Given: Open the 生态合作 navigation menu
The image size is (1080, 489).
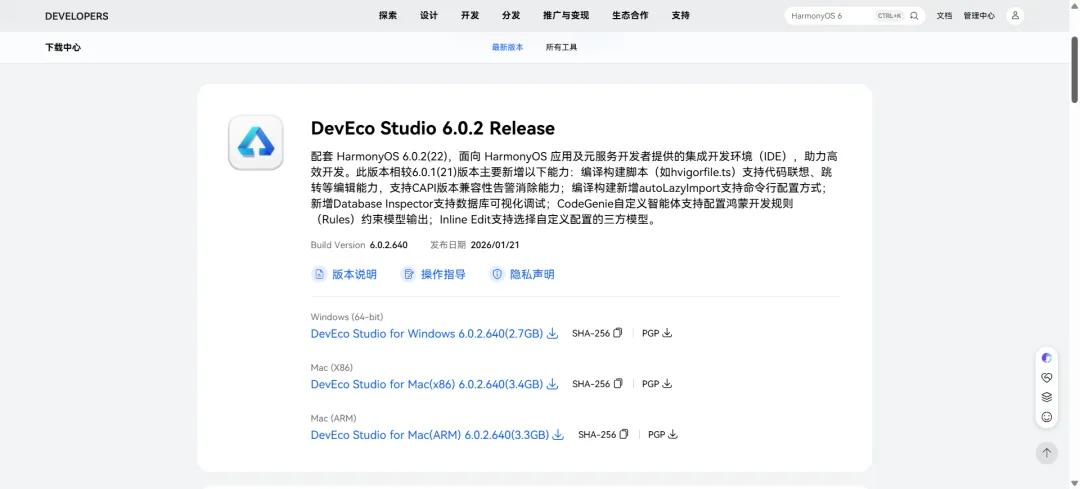Looking at the screenshot, I should tap(630, 15).
